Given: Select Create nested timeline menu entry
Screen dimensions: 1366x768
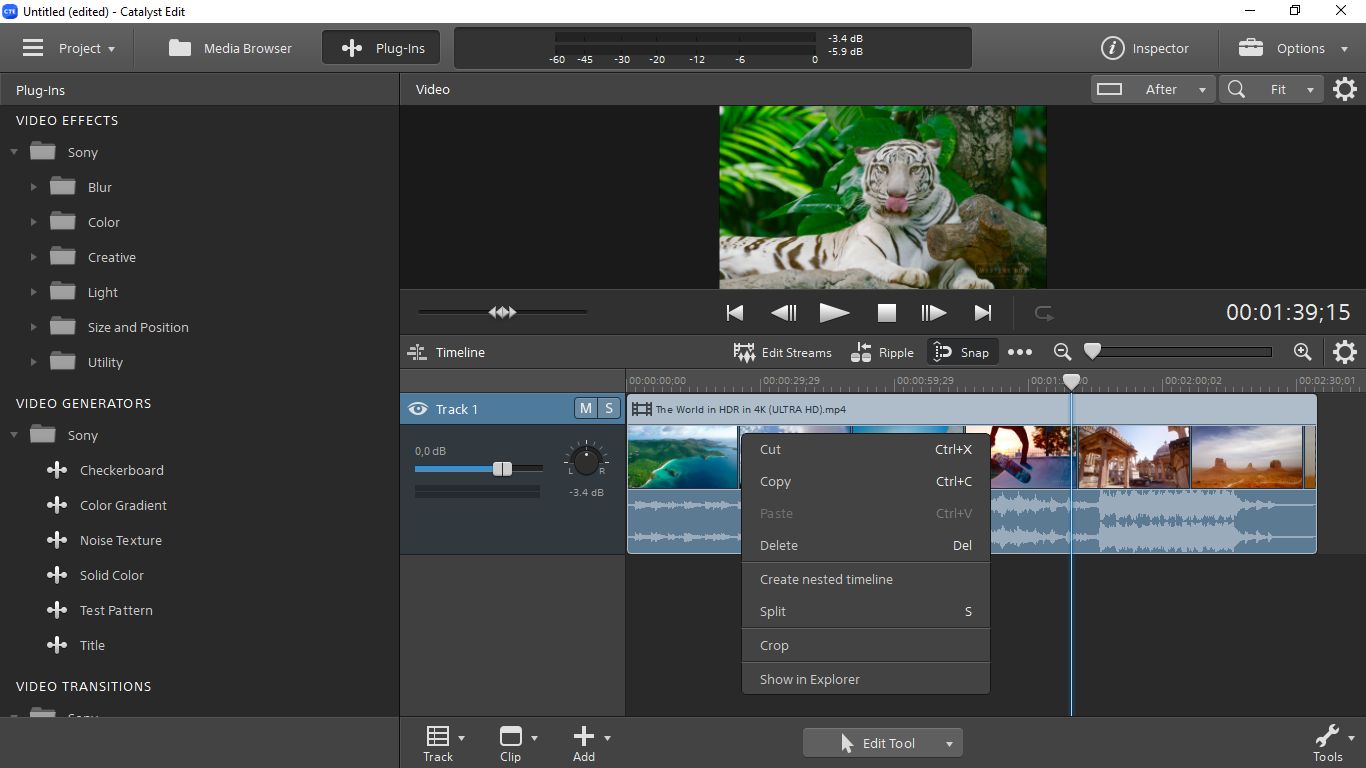Looking at the screenshot, I should [x=826, y=579].
